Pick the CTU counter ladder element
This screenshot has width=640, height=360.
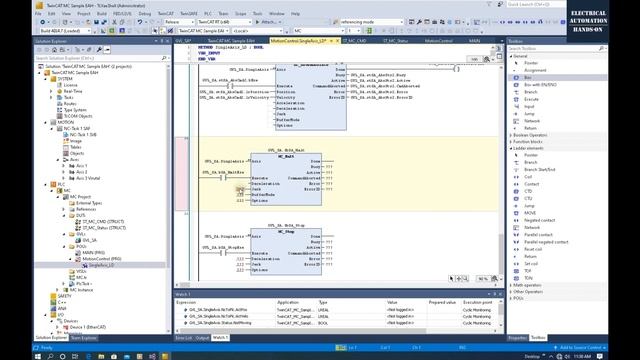[x=528, y=198]
